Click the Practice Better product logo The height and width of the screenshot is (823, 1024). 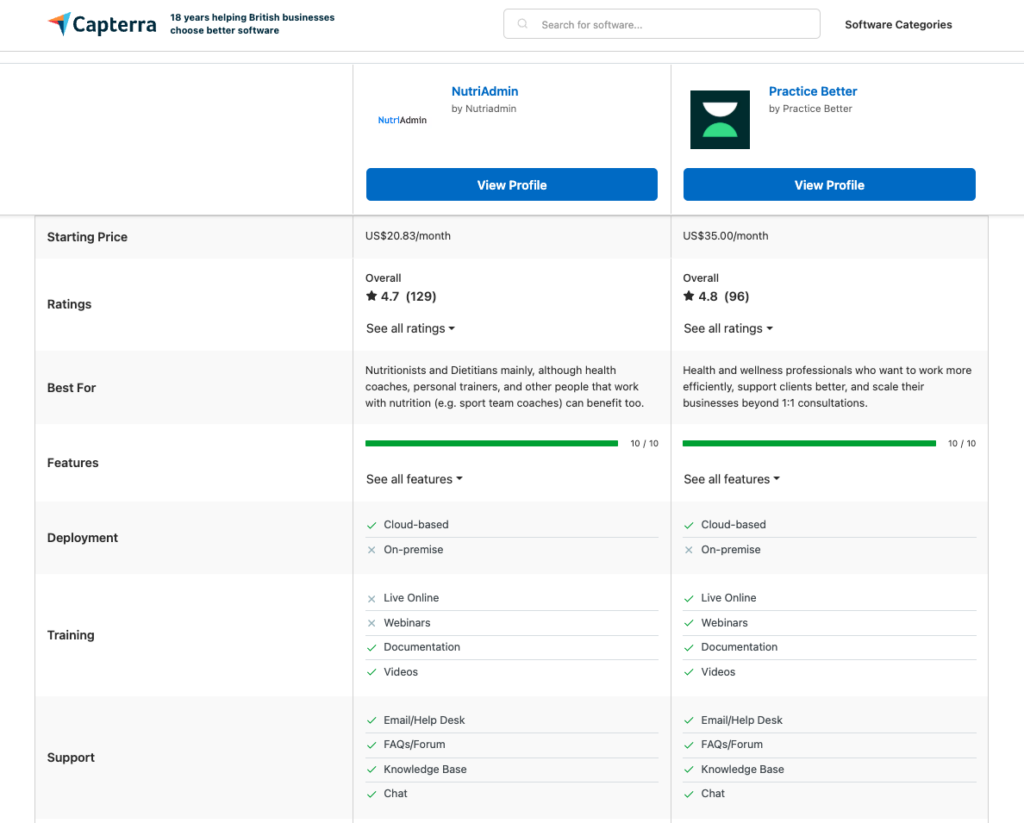[720, 120]
